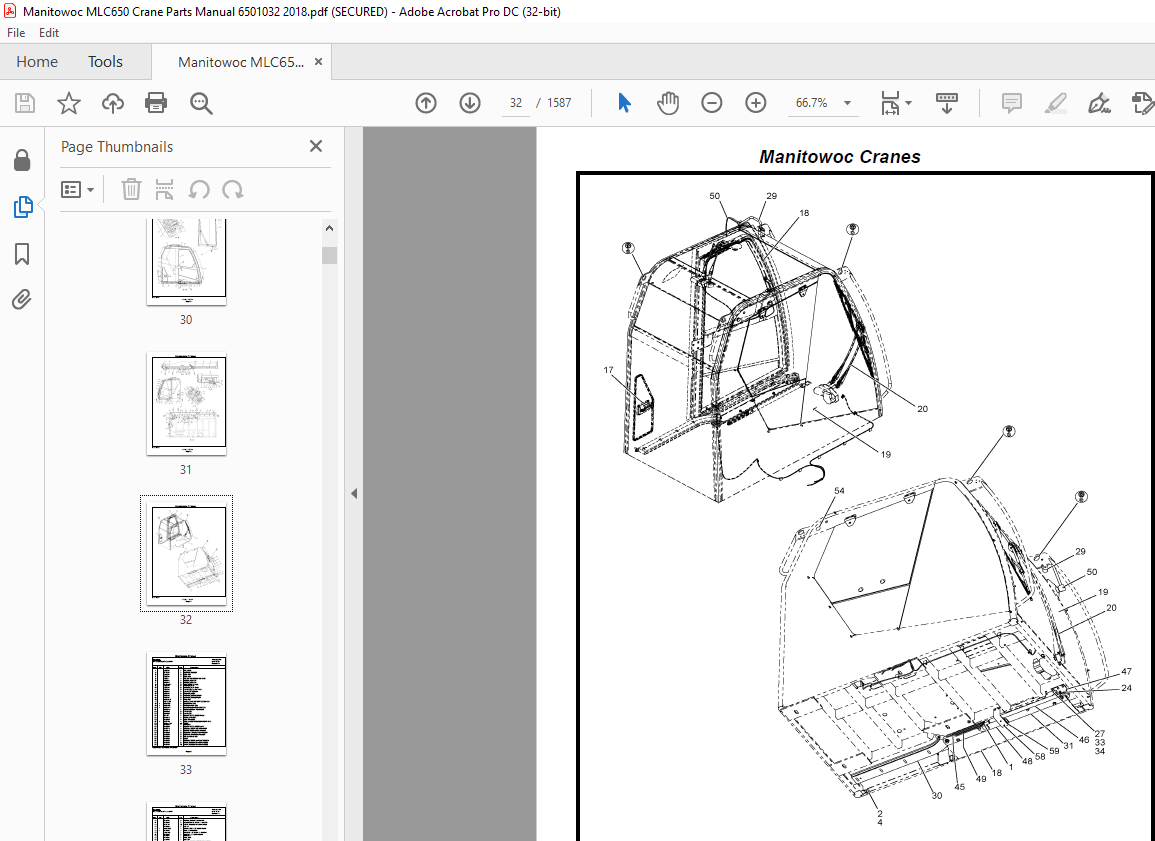Select the page 31 thumbnail
The height and width of the screenshot is (841, 1155).
point(186,404)
